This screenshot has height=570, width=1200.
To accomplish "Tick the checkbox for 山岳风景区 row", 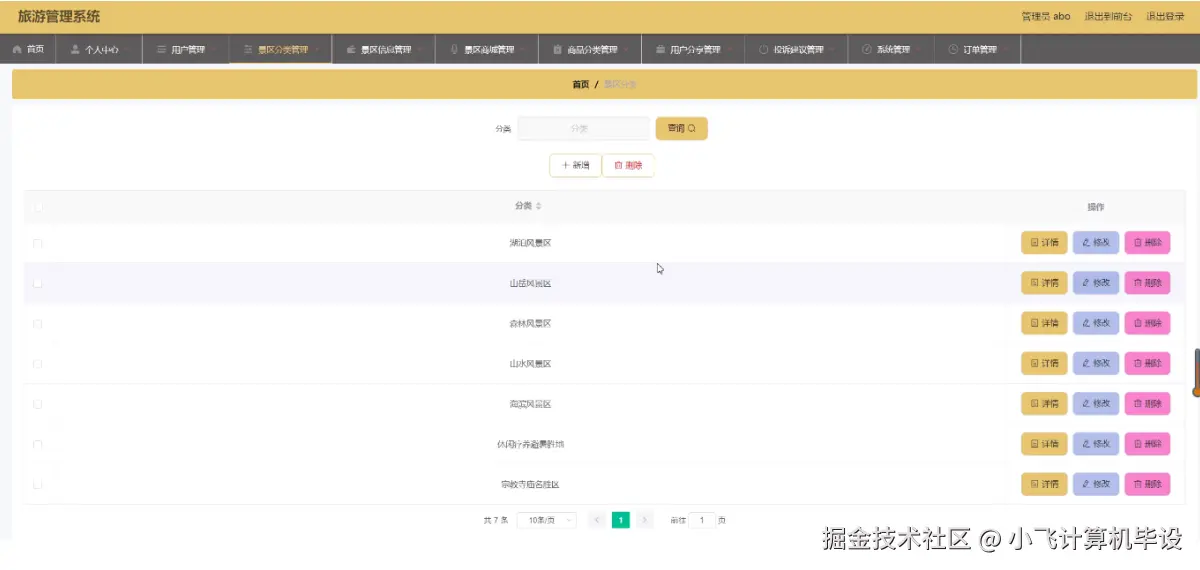I will (x=38, y=283).
